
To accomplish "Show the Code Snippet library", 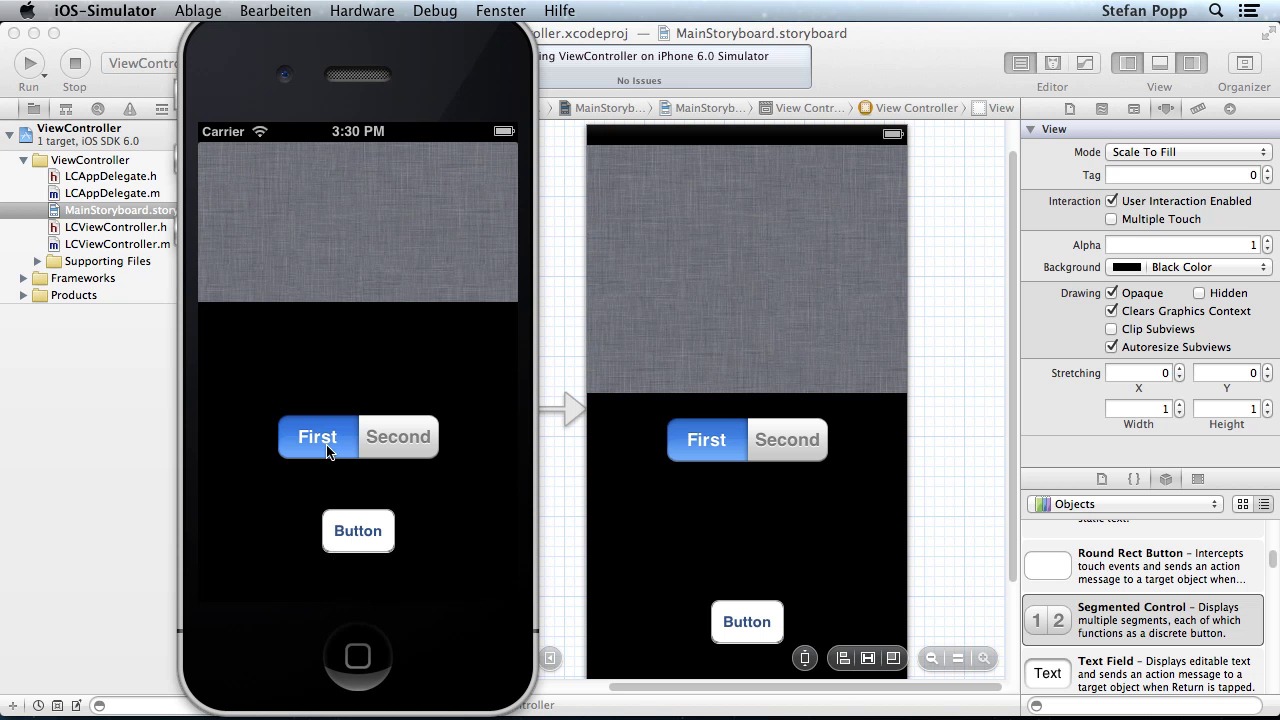I will coord(1134,479).
